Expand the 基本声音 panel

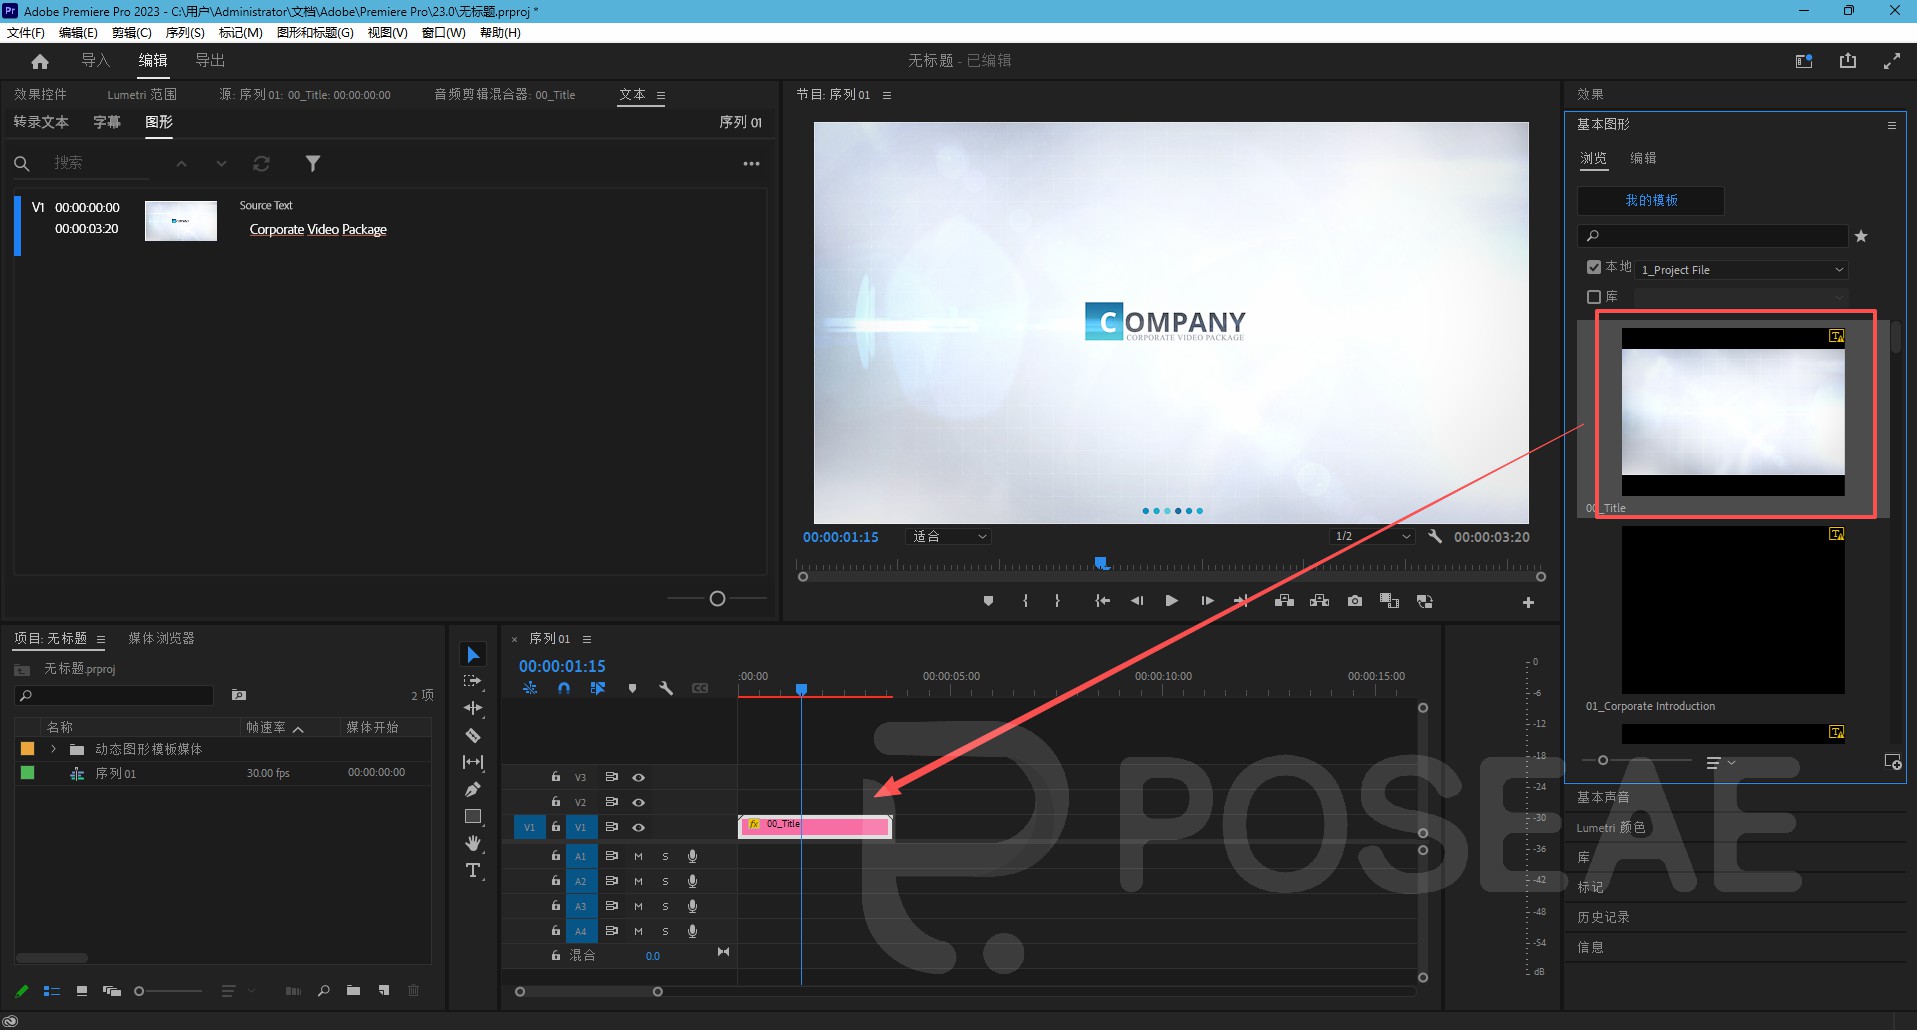[x=1603, y=797]
